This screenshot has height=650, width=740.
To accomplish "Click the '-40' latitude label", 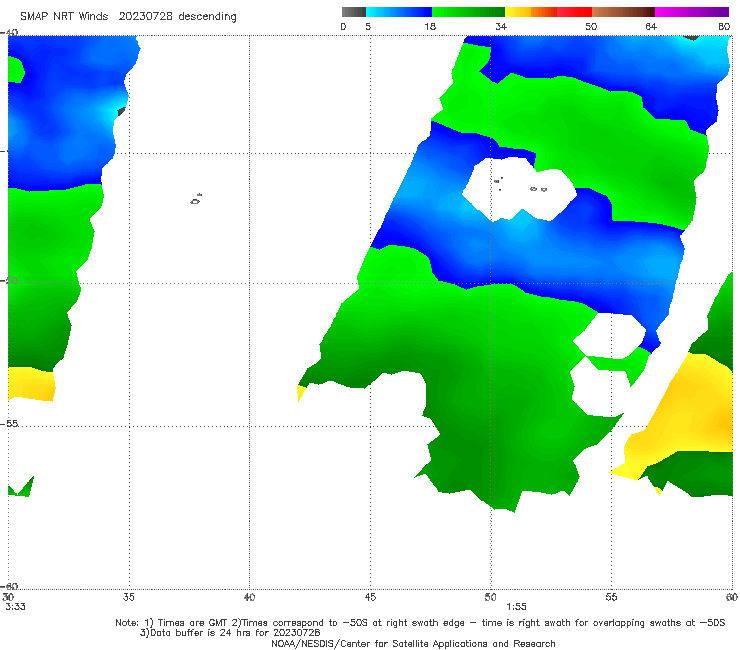I will 9,32.
